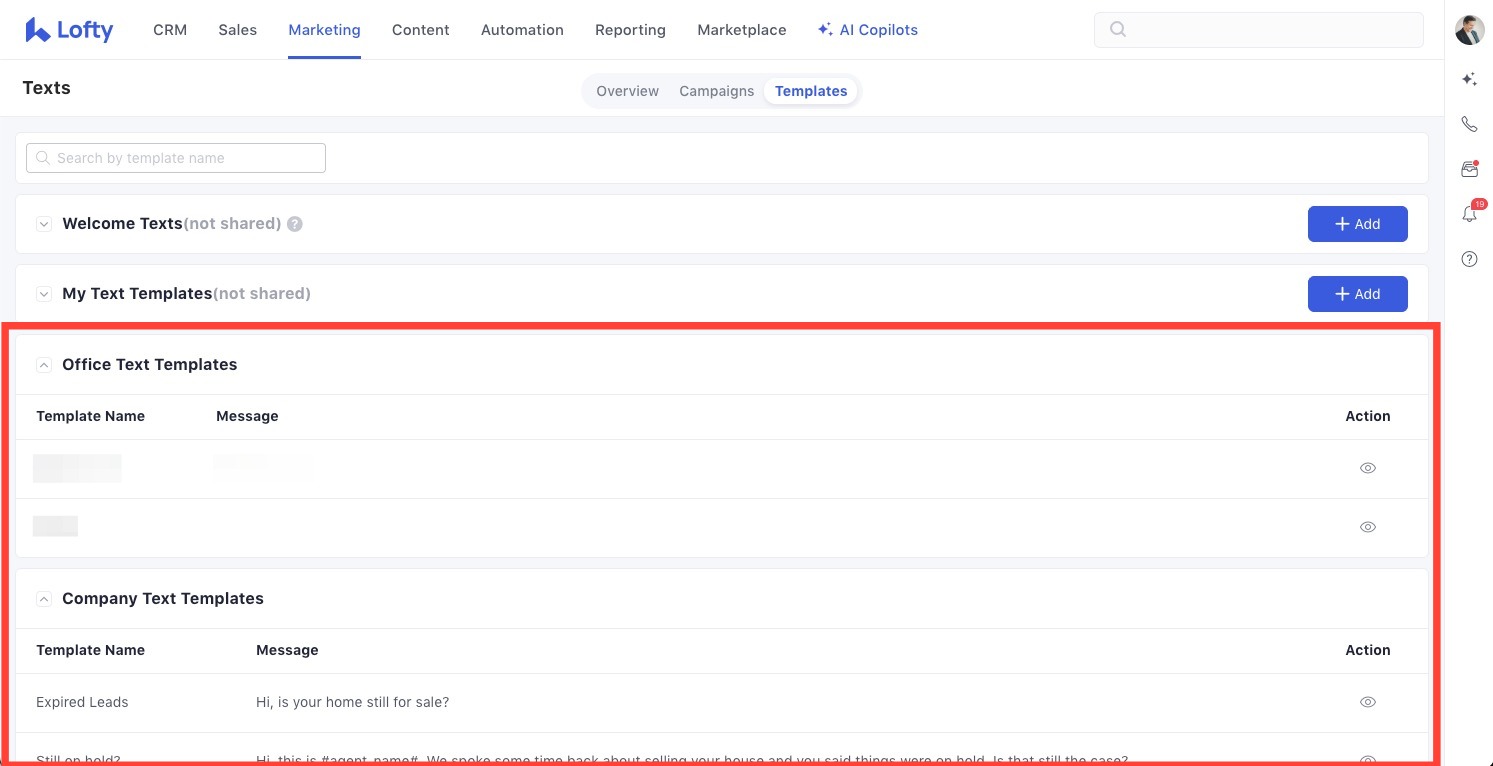Image resolution: width=1493 pixels, height=766 pixels.
Task: Add a new Welcome Text template
Action: point(1357,224)
